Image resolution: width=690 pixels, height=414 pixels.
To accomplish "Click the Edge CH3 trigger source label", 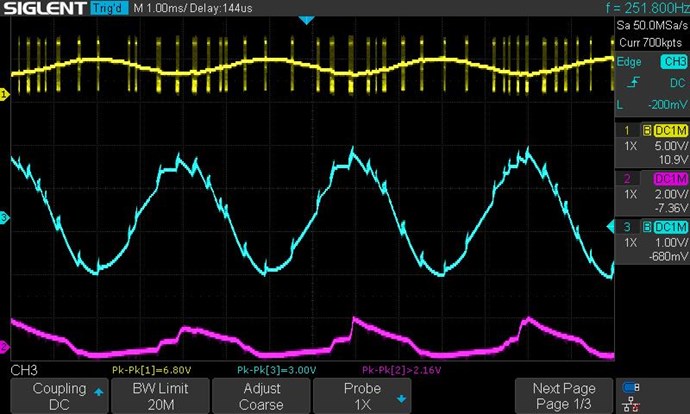I will [x=652, y=61].
